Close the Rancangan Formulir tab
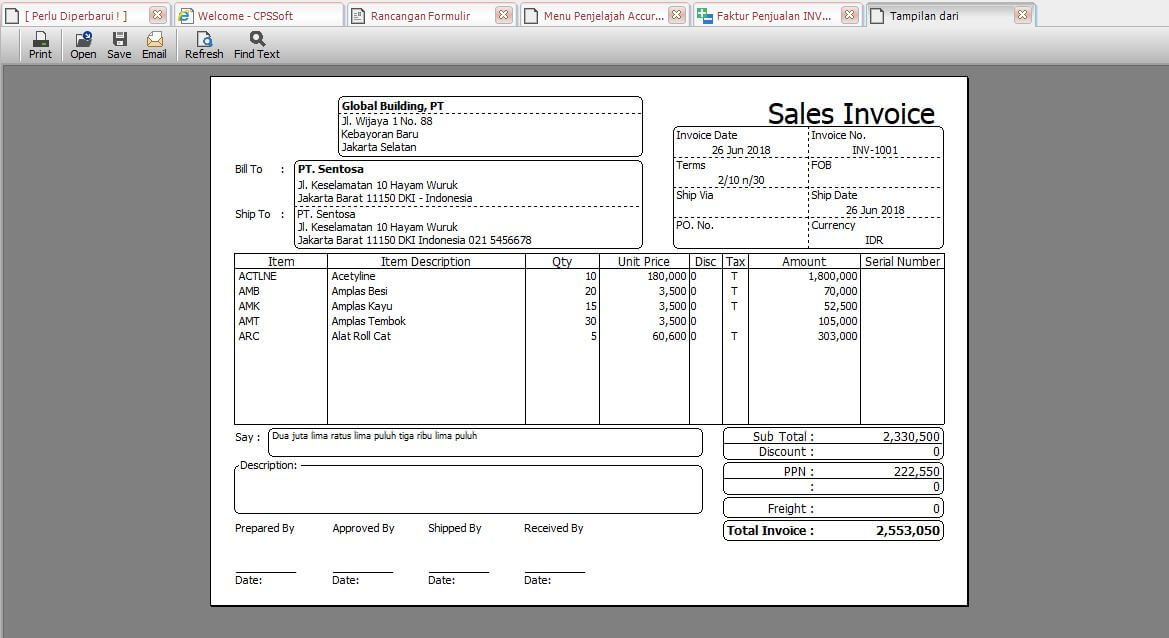The height and width of the screenshot is (638, 1169). pyautogui.click(x=503, y=15)
